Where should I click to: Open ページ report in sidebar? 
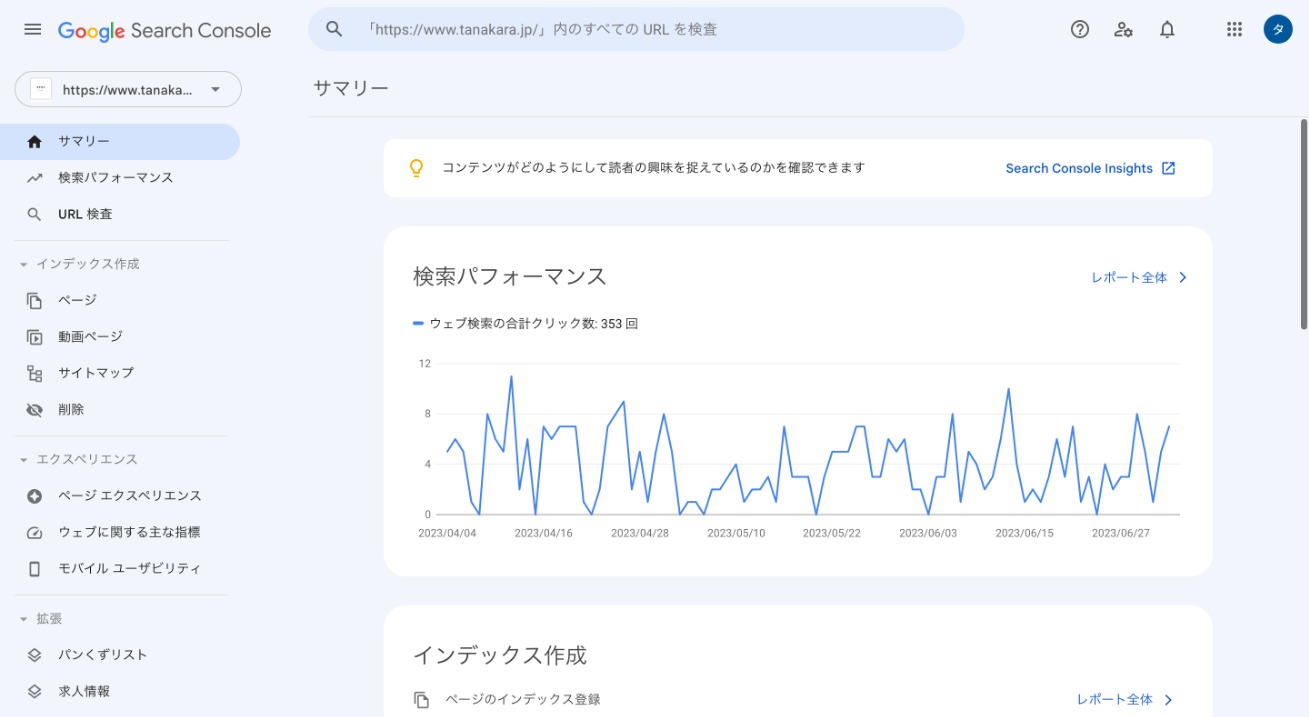[120, 300]
